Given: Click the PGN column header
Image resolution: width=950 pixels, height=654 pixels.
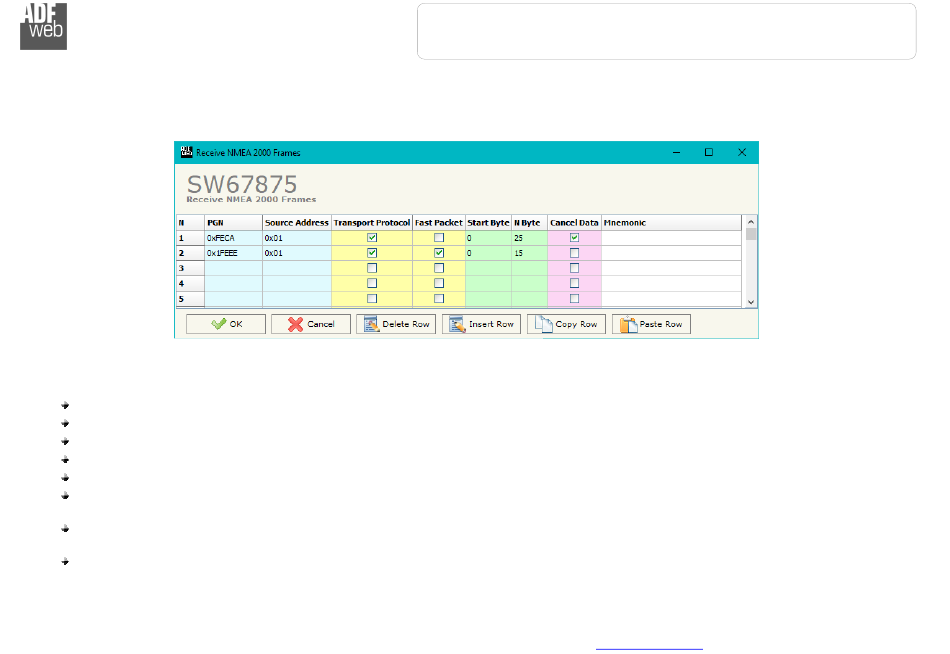Looking at the screenshot, I should pyautogui.click(x=233, y=222).
